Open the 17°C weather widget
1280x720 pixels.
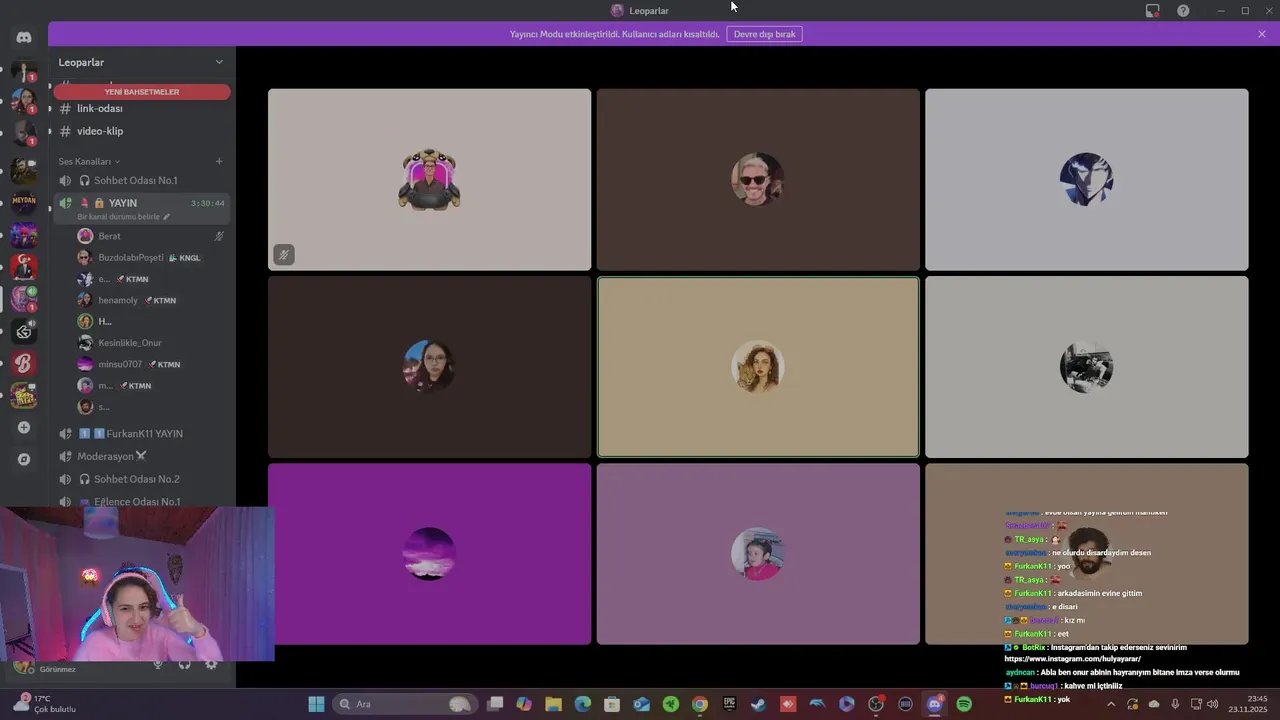[x=42, y=704]
